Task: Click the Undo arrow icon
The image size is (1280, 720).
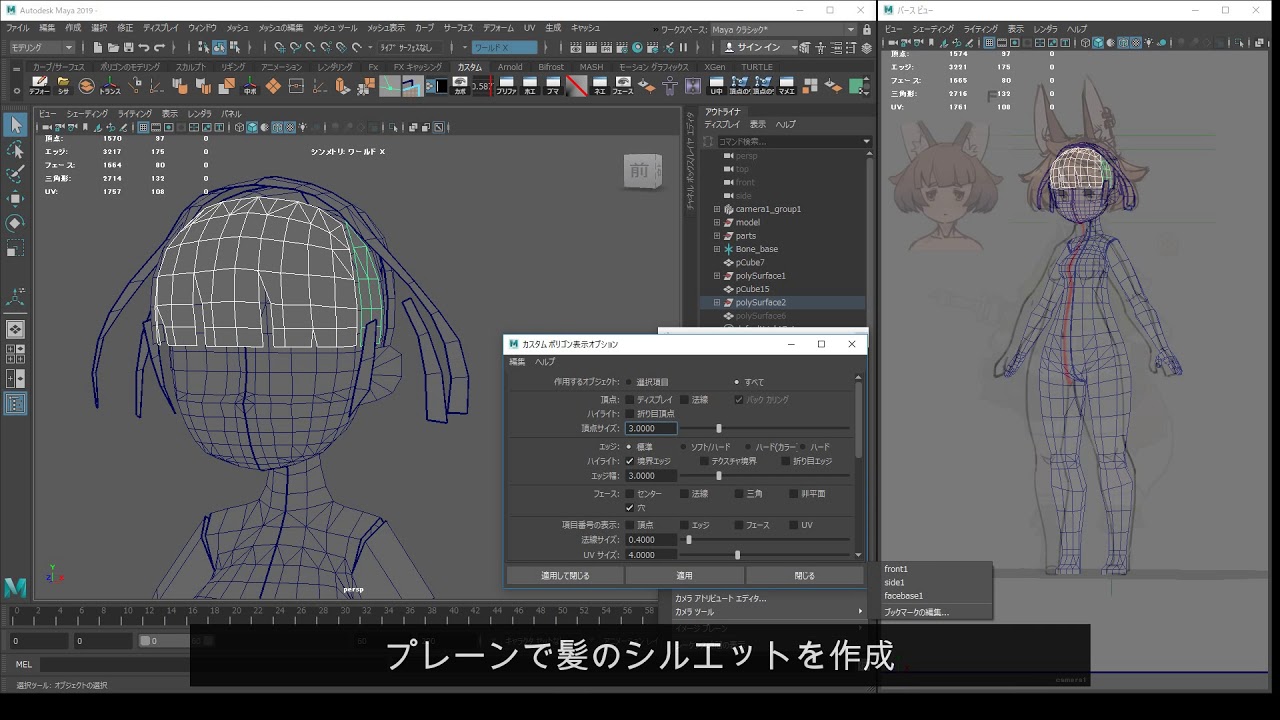Action: coord(144,47)
